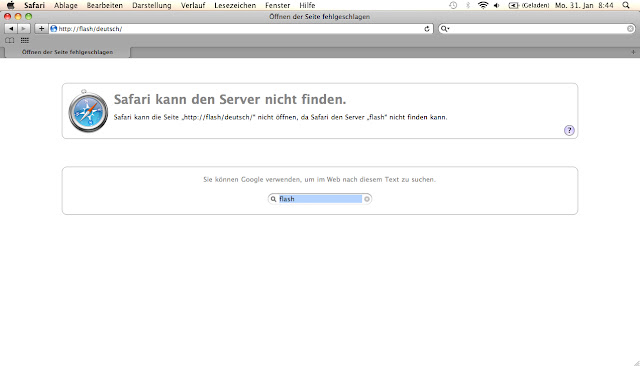Click the Safari compass icon on error page
The image size is (640, 366).
point(88,111)
